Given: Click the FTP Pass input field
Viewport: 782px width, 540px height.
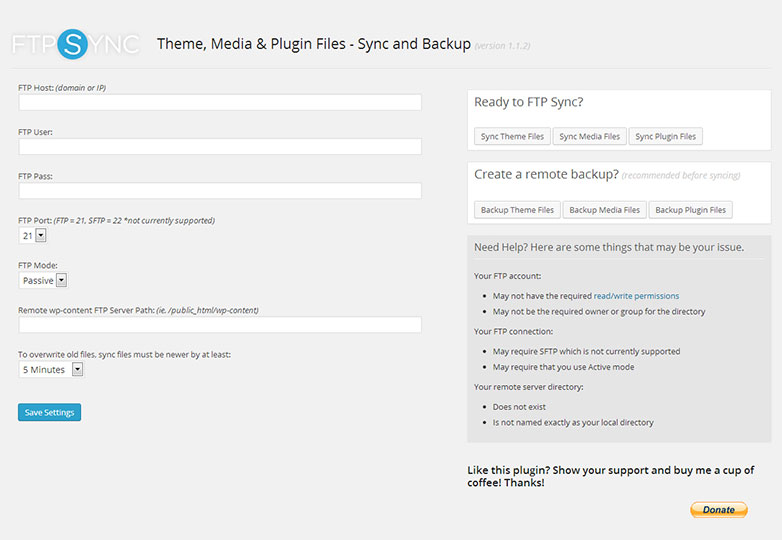Looking at the screenshot, I should (220, 190).
